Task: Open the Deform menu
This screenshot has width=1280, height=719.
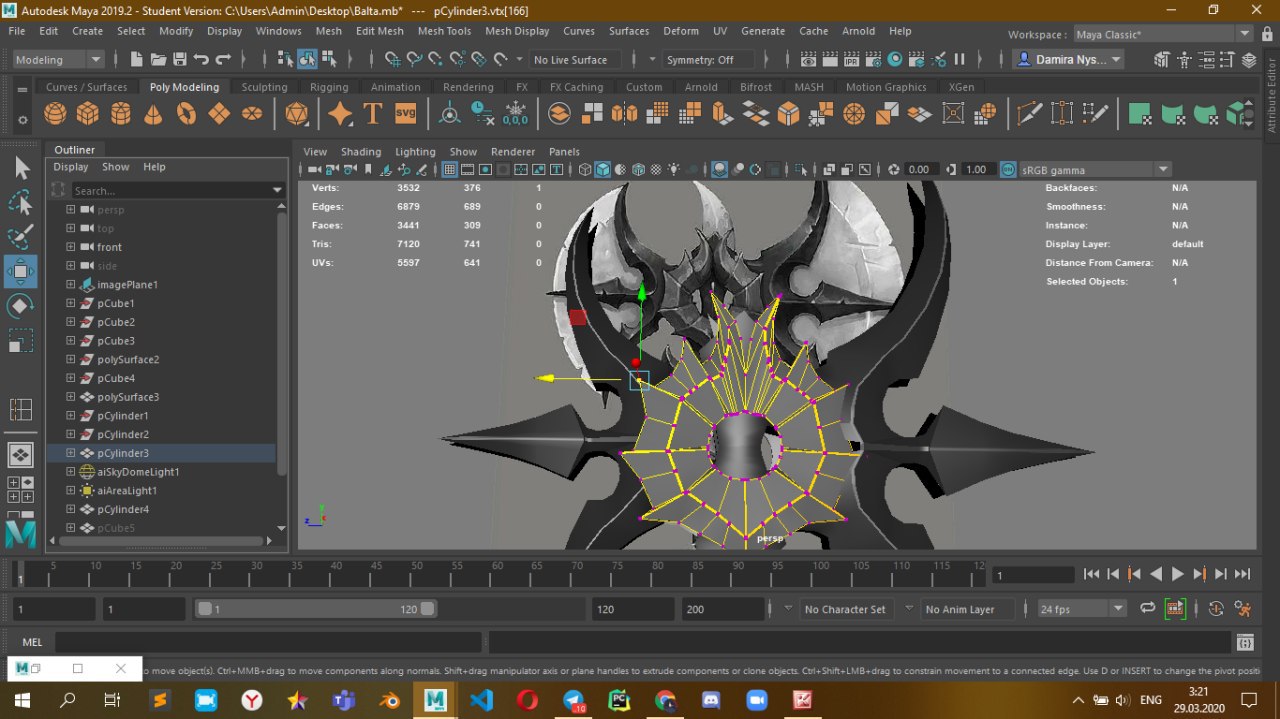Action: click(x=681, y=31)
